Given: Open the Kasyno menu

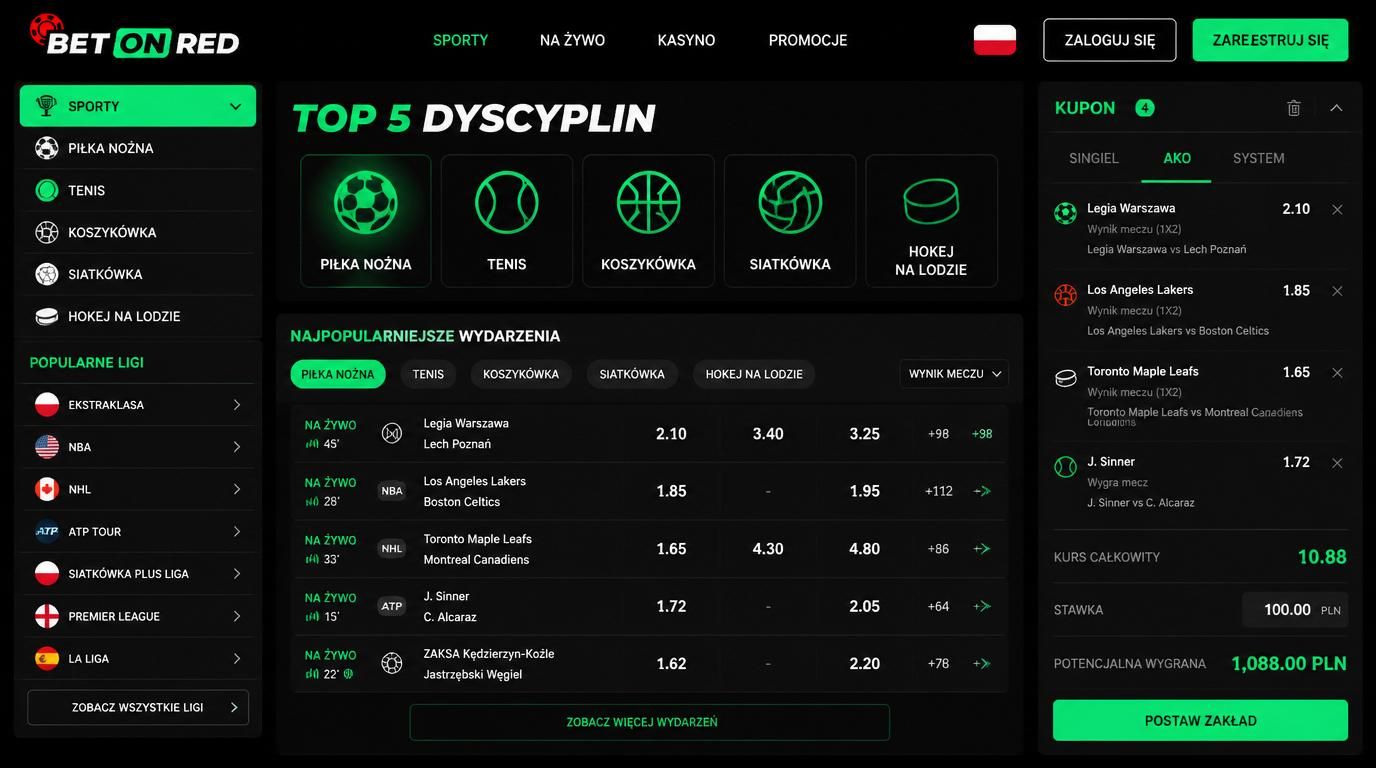Looking at the screenshot, I should pyautogui.click(x=686, y=40).
